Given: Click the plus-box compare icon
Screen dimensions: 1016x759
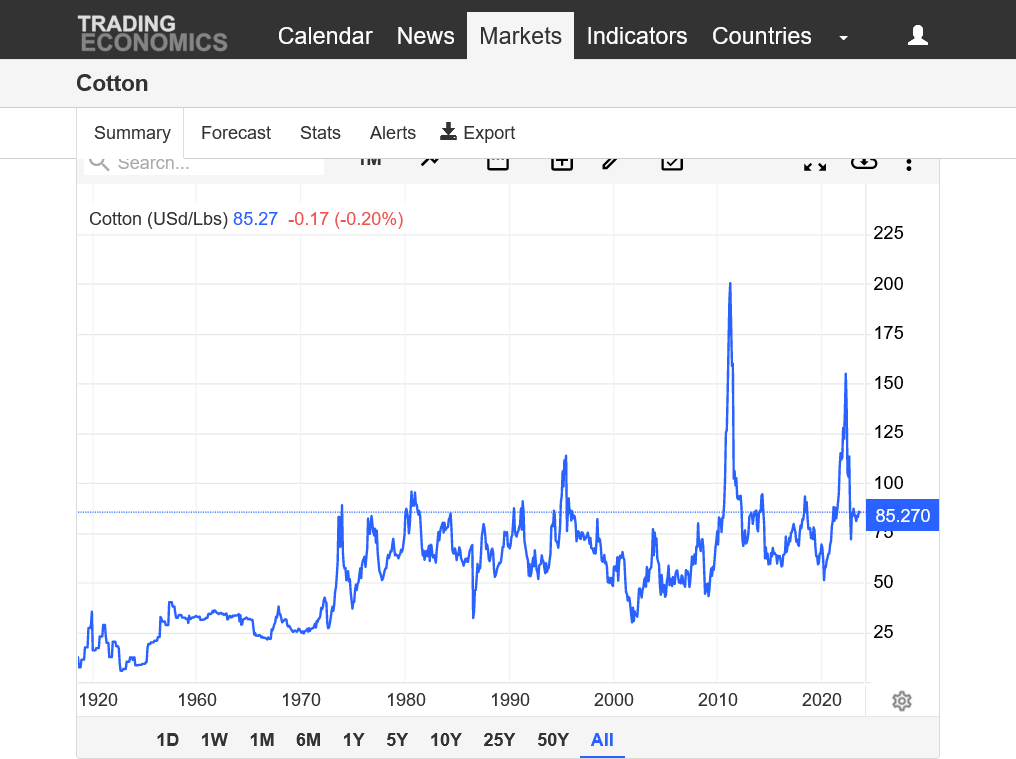Looking at the screenshot, I should tap(562, 163).
